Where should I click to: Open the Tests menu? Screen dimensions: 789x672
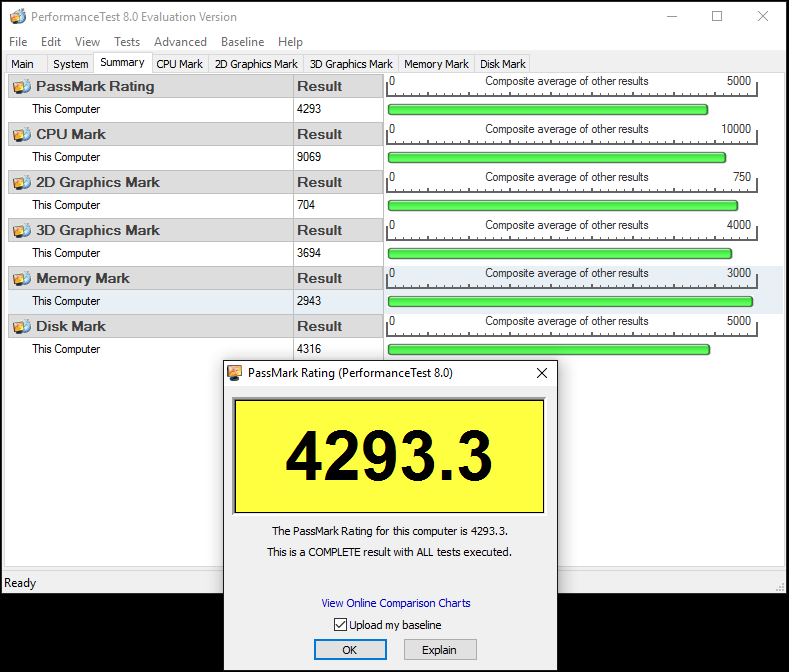(x=127, y=42)
